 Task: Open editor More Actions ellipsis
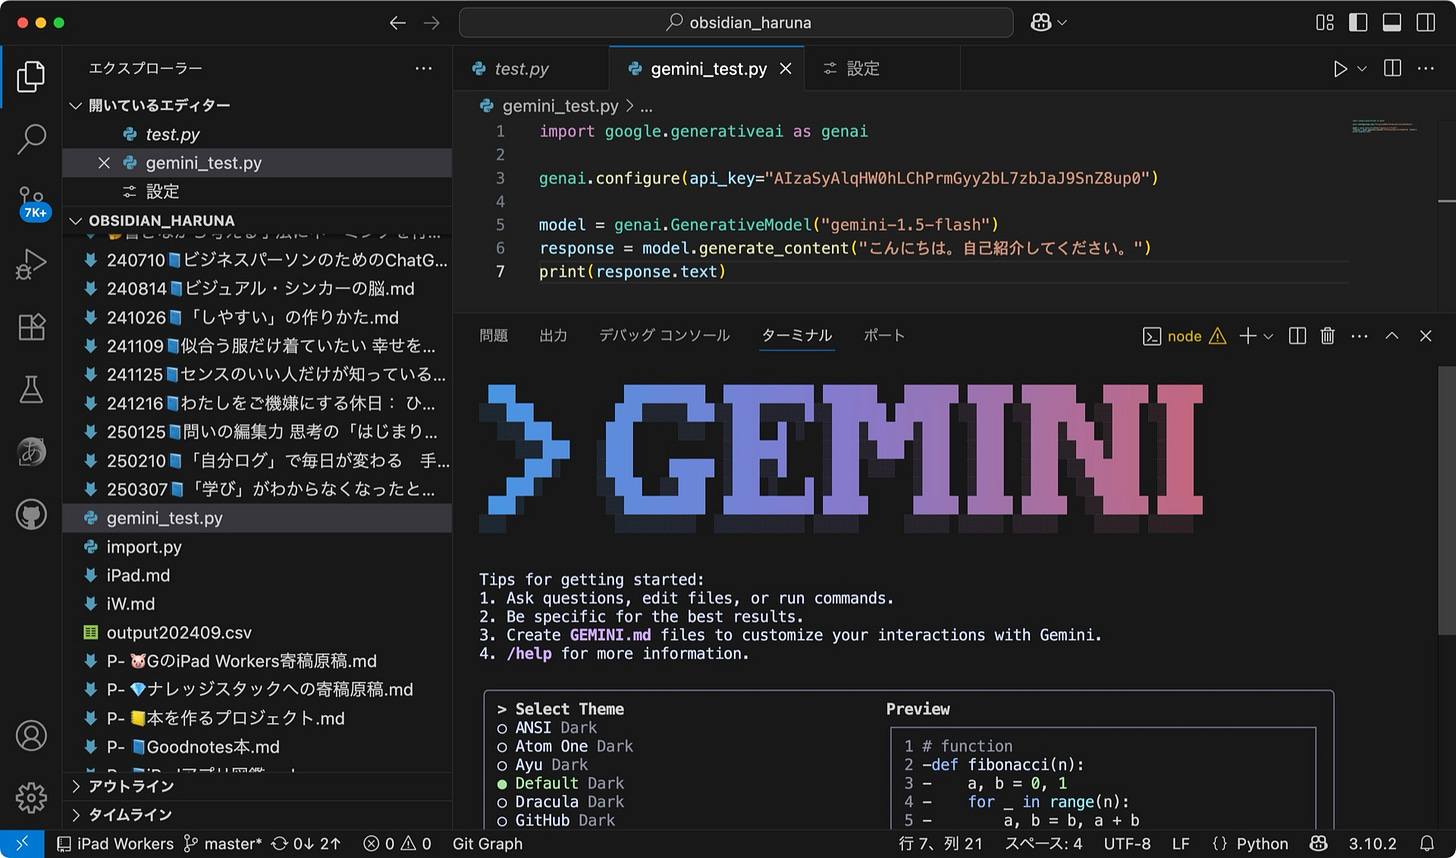point(1425,68)
